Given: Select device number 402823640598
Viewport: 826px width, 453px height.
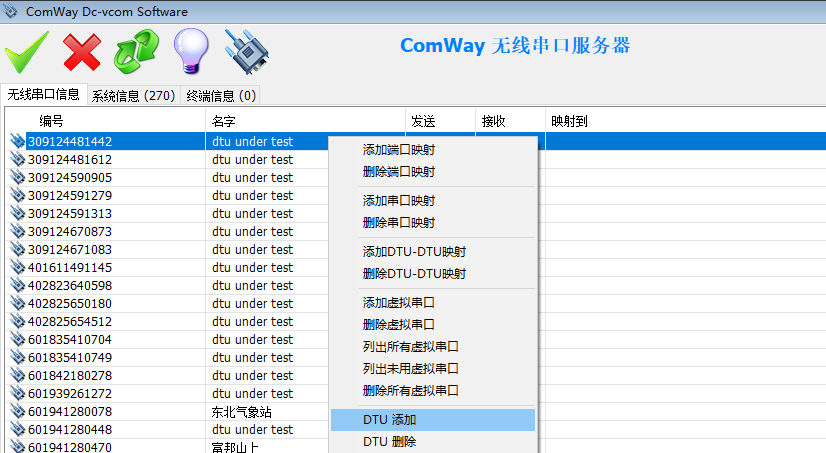Looking at the screenshot, I should (x=70, y=285).
